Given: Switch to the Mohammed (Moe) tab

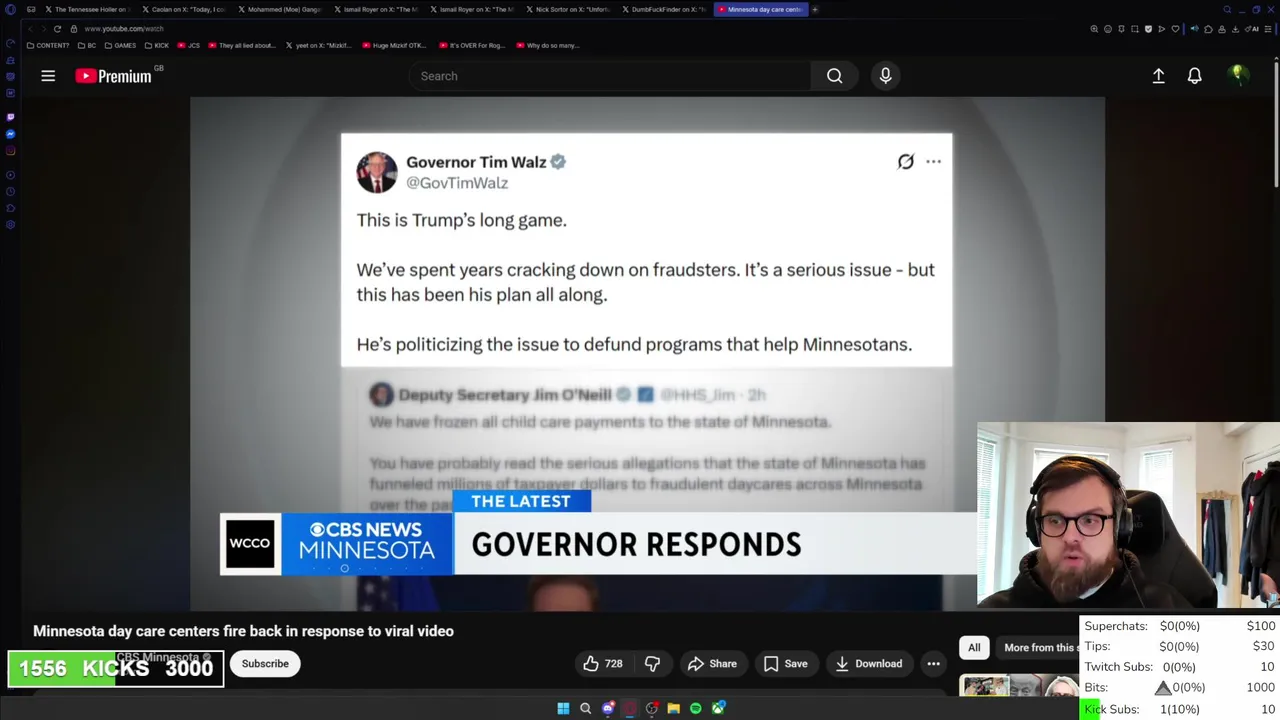Looking at the screenshot, I should tap(279, 9).
